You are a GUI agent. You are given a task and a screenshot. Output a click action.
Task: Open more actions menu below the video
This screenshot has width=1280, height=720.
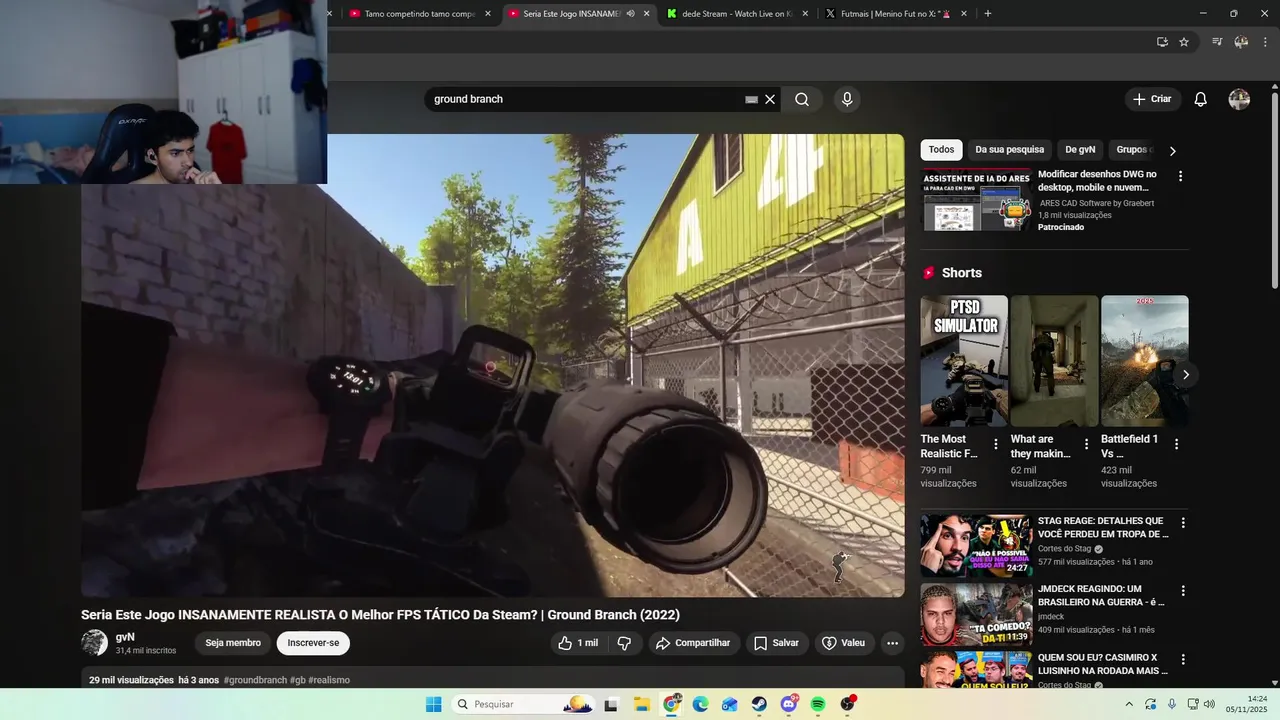pyautogui.click(x=892, y=643)
